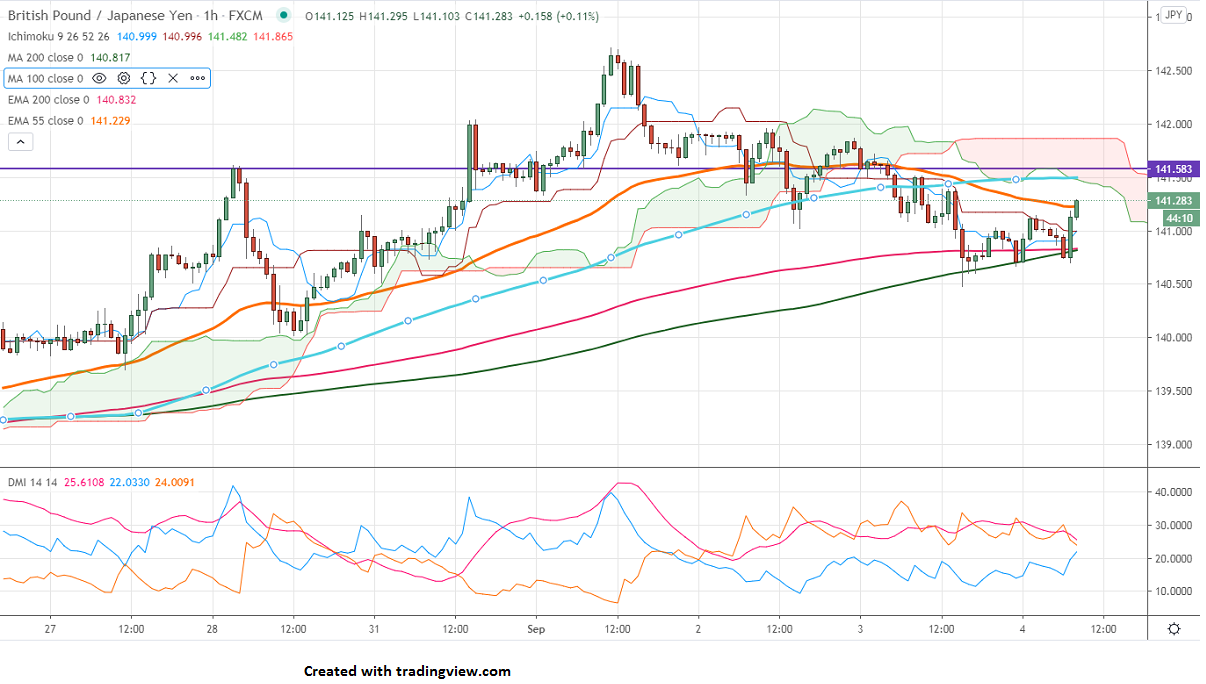Select the DMI 14 14 indicator legend
This screenshot has height=684, width=1206.
[x=33, y=481]
